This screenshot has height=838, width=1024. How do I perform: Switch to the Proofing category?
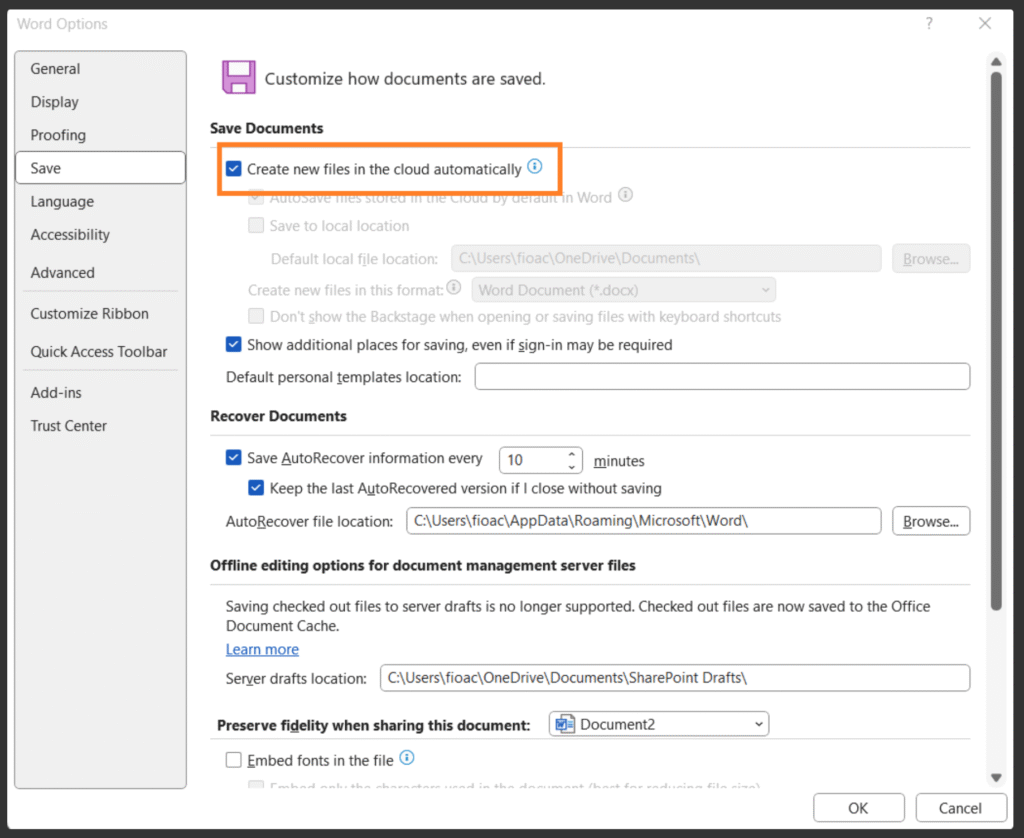[58, 135]
